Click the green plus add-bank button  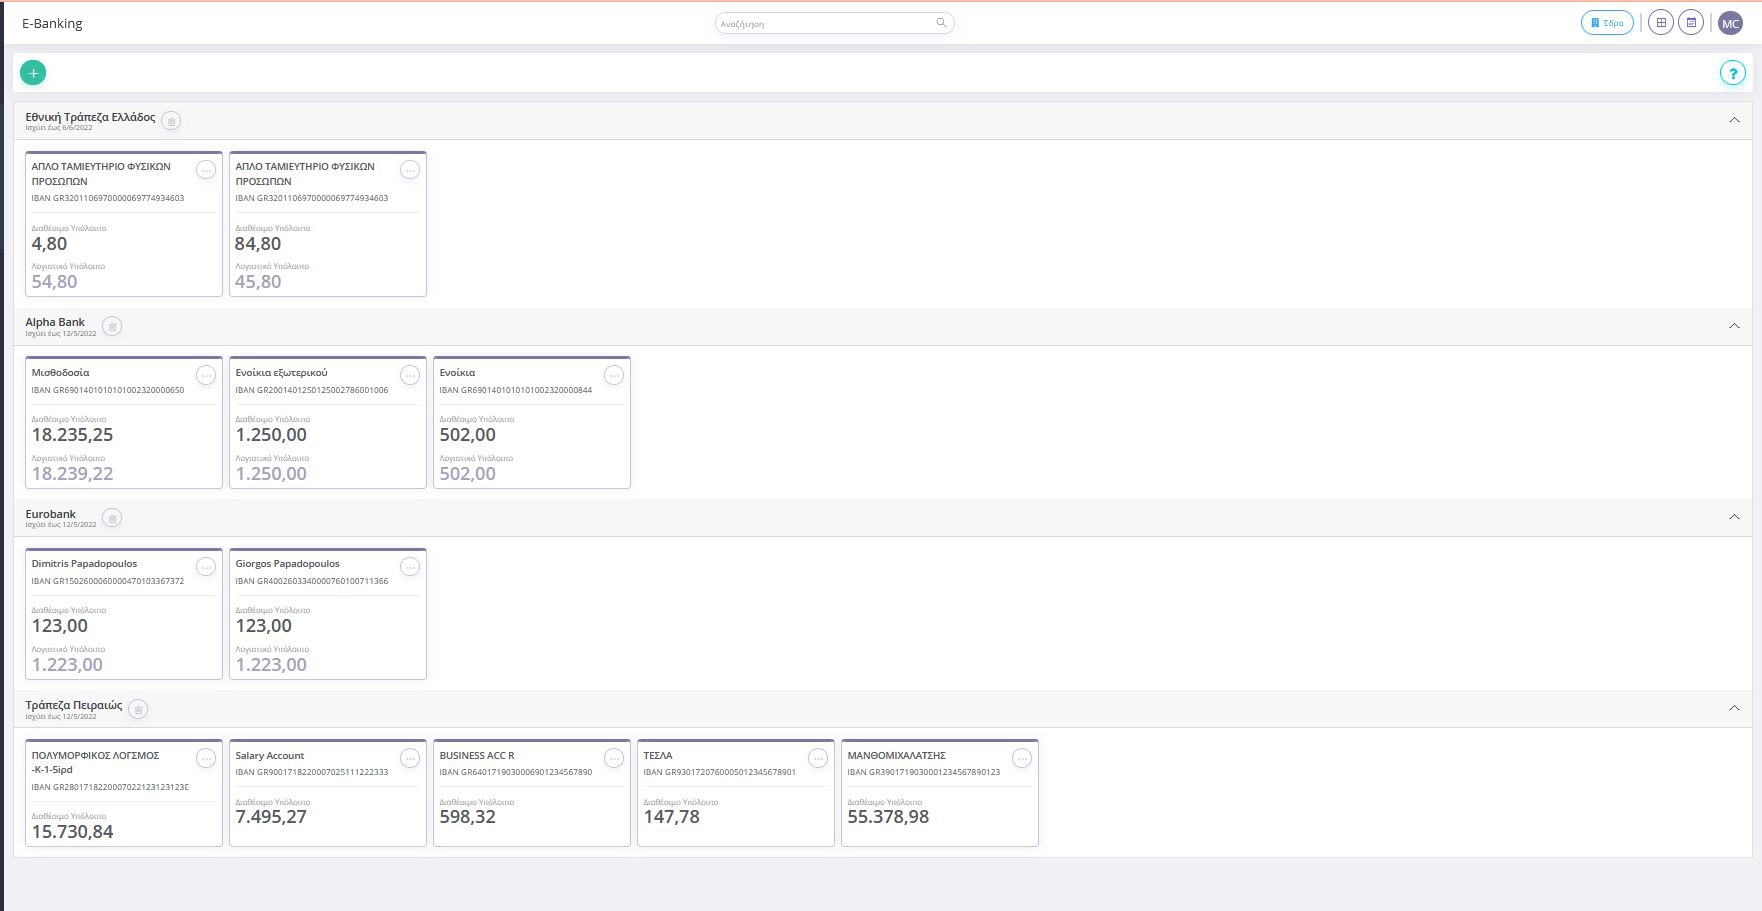click(33, 73)
